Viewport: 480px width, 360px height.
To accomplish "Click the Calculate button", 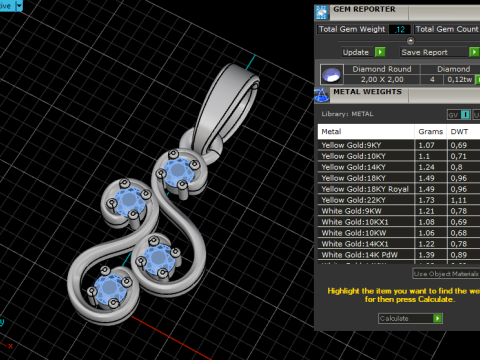I will [x=410, y=318].
